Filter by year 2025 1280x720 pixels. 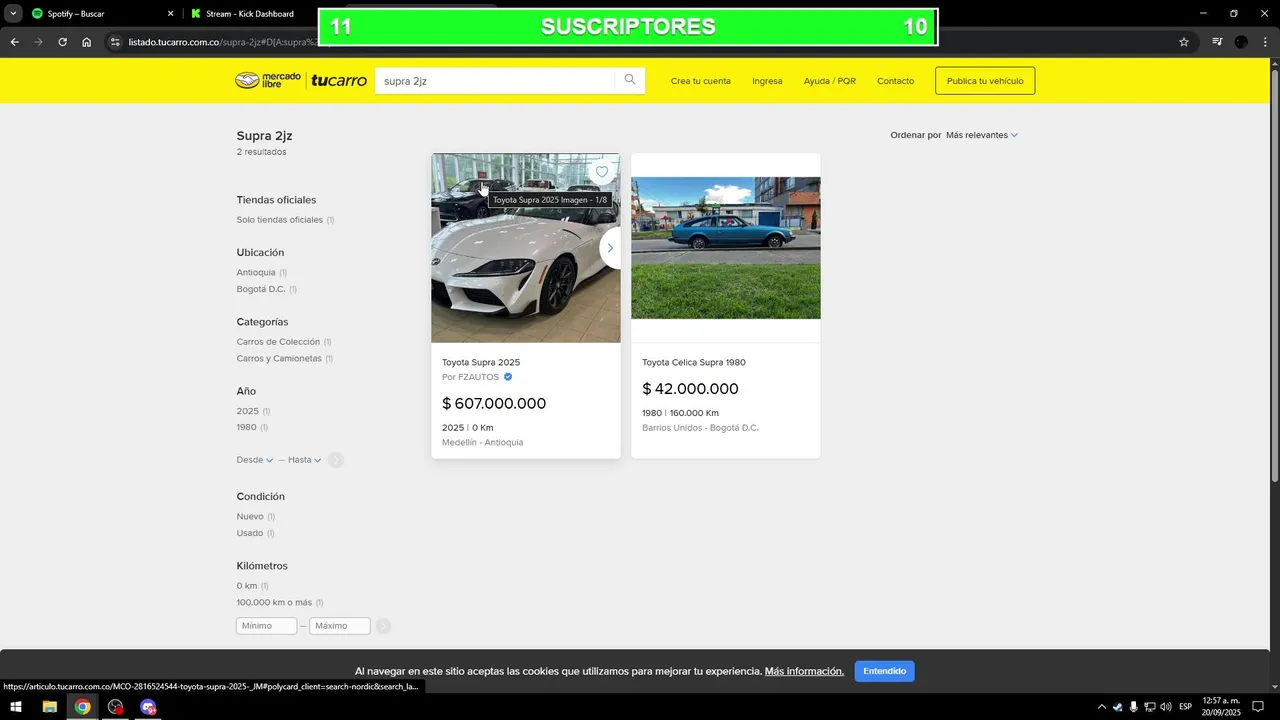click(x=248, y=411)
